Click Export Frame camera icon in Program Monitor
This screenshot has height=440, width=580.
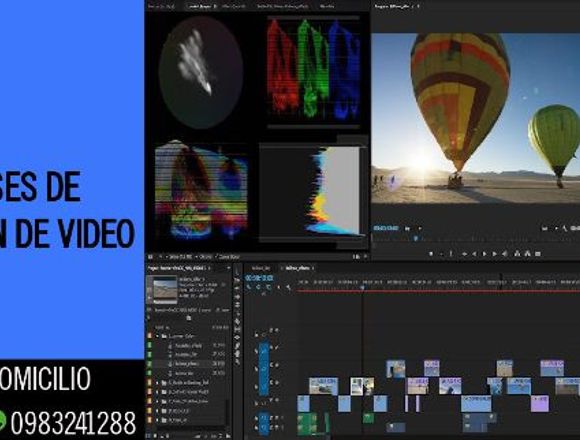(x=538, y=254)
